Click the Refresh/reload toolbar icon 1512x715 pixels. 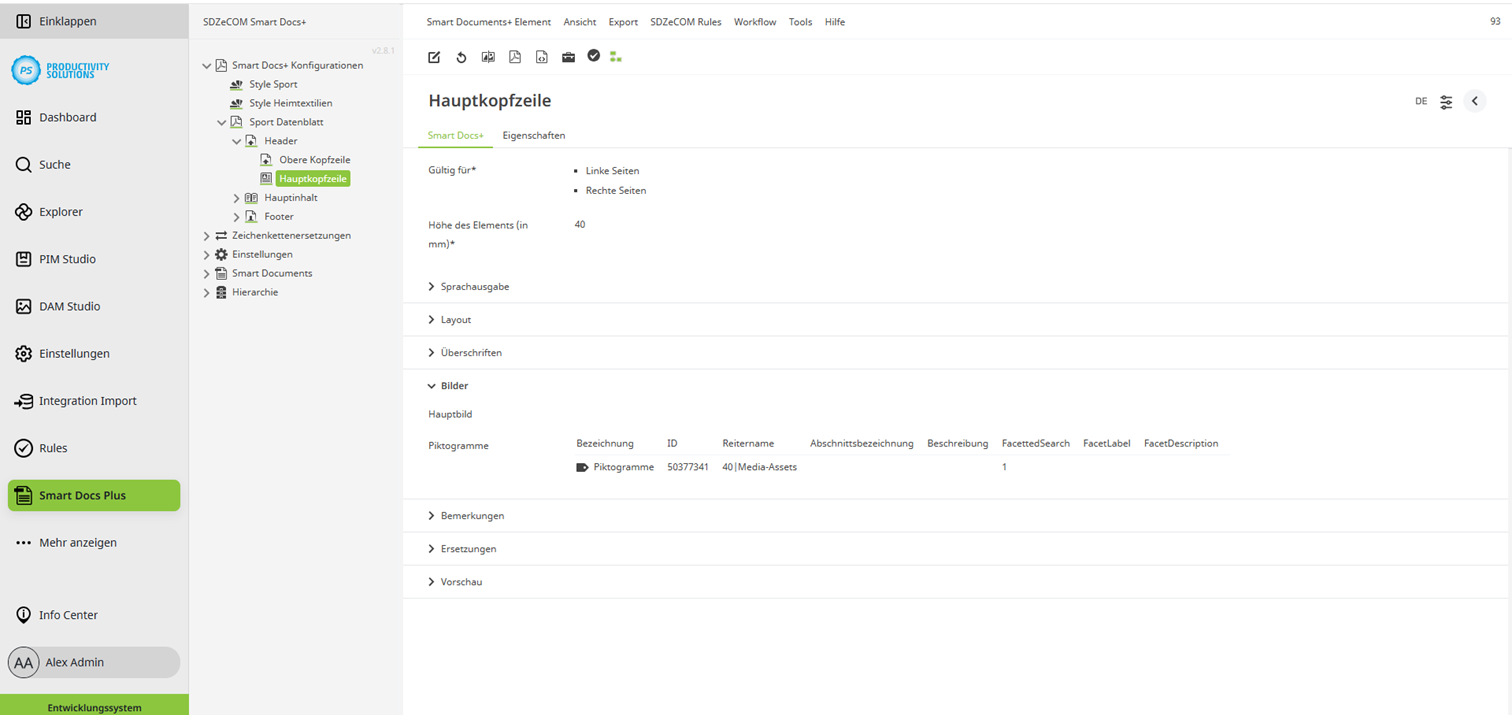[x=461, y=57]
